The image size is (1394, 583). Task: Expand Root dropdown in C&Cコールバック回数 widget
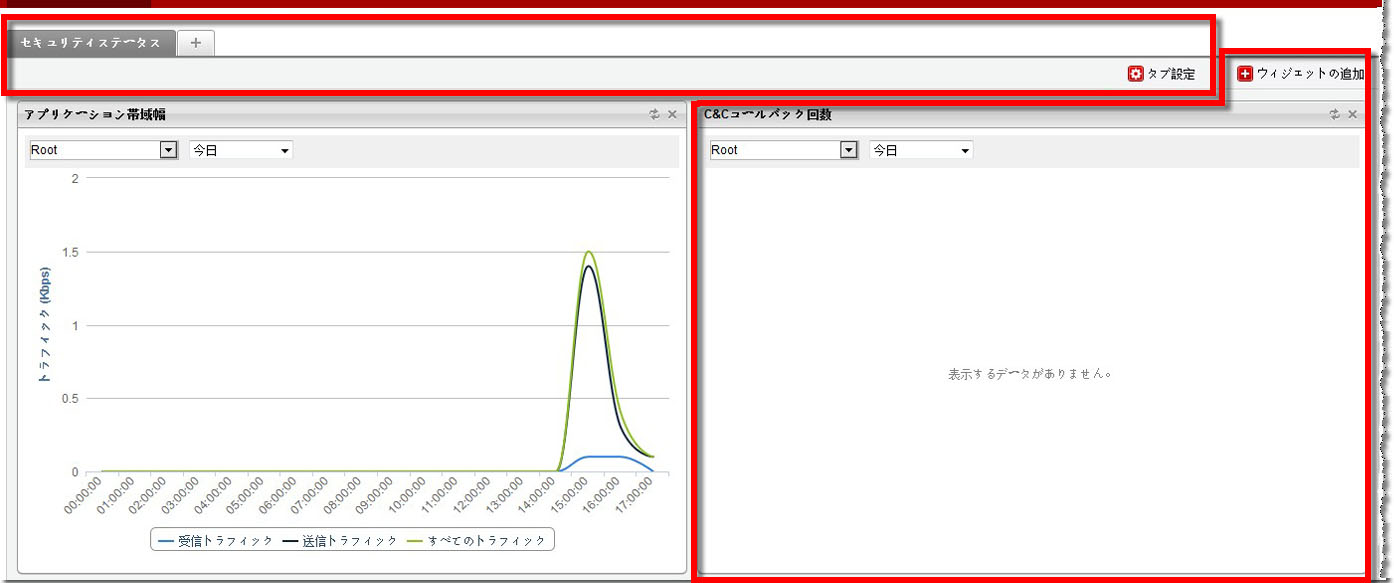(783, 150)
